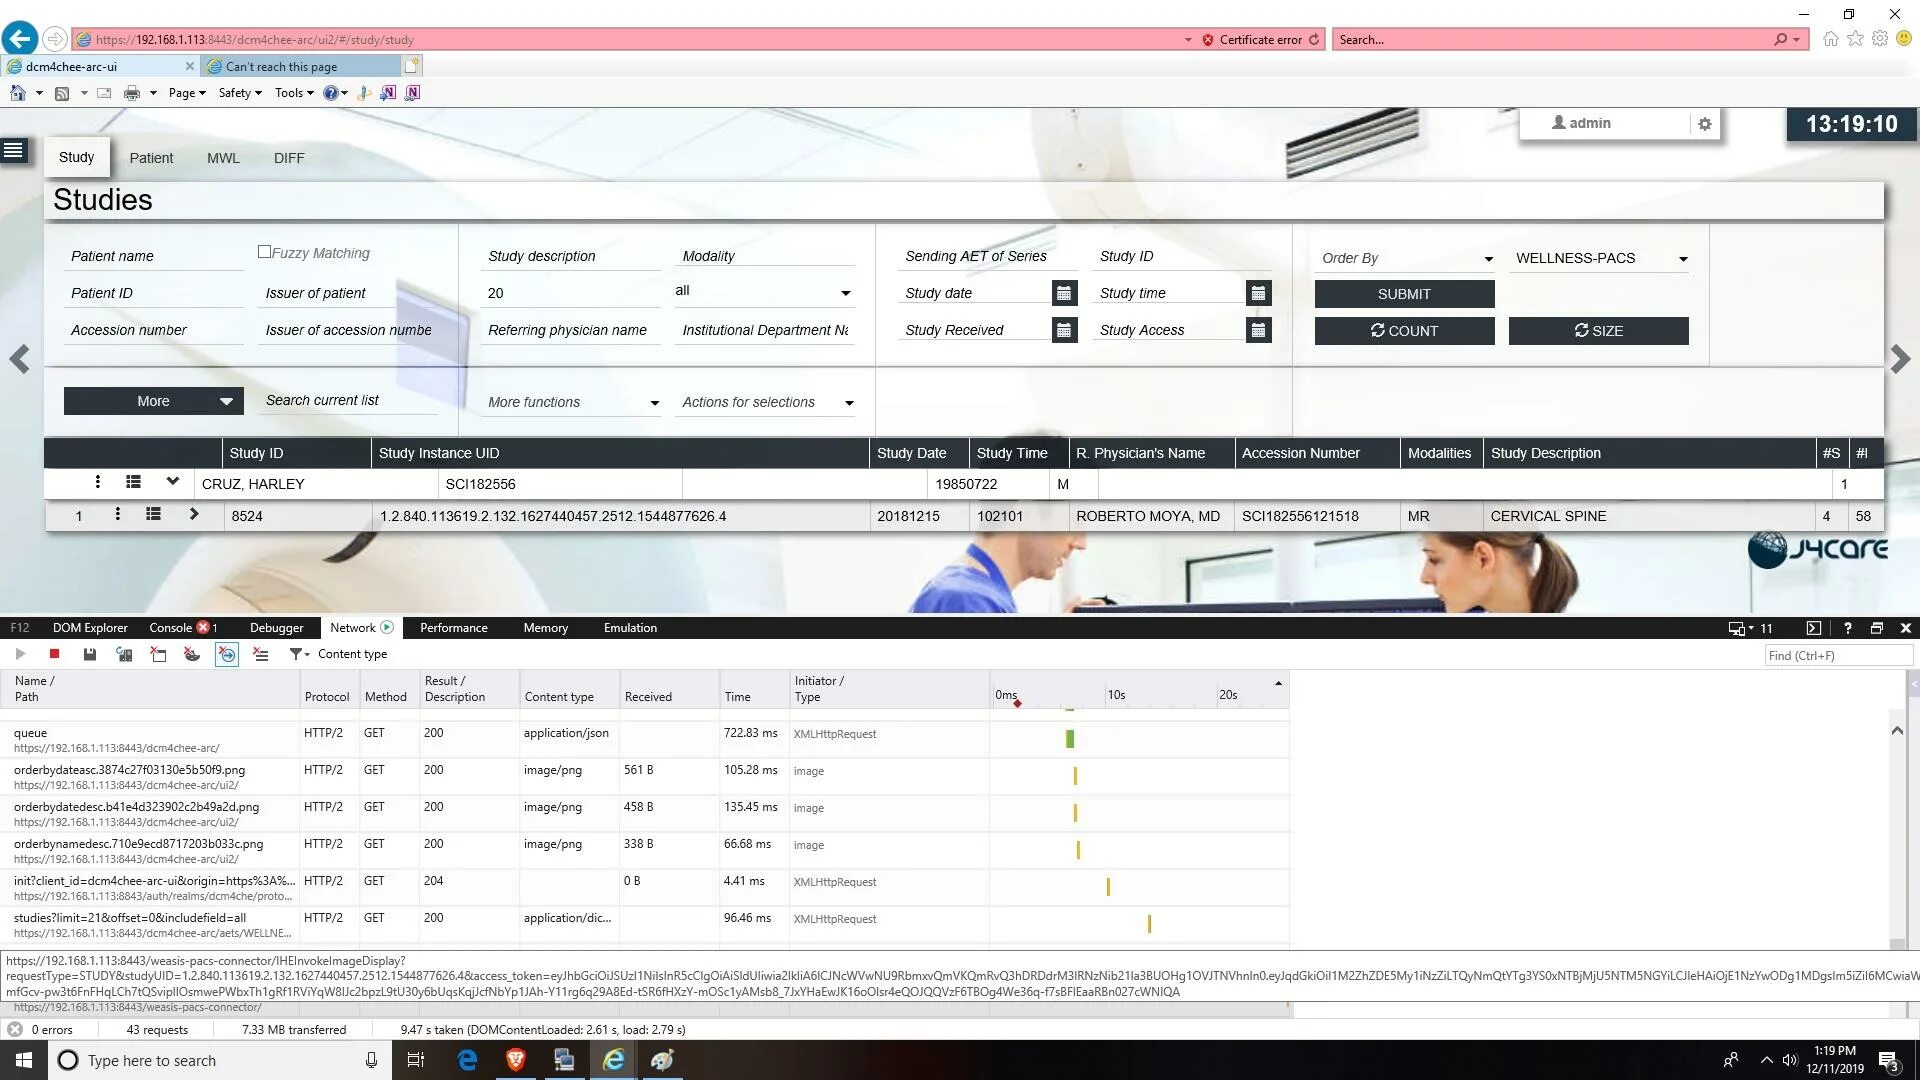The width and height of the screenshot is (1920, 1080).
Task: Expand the More filters button
Action: (154, 401)
